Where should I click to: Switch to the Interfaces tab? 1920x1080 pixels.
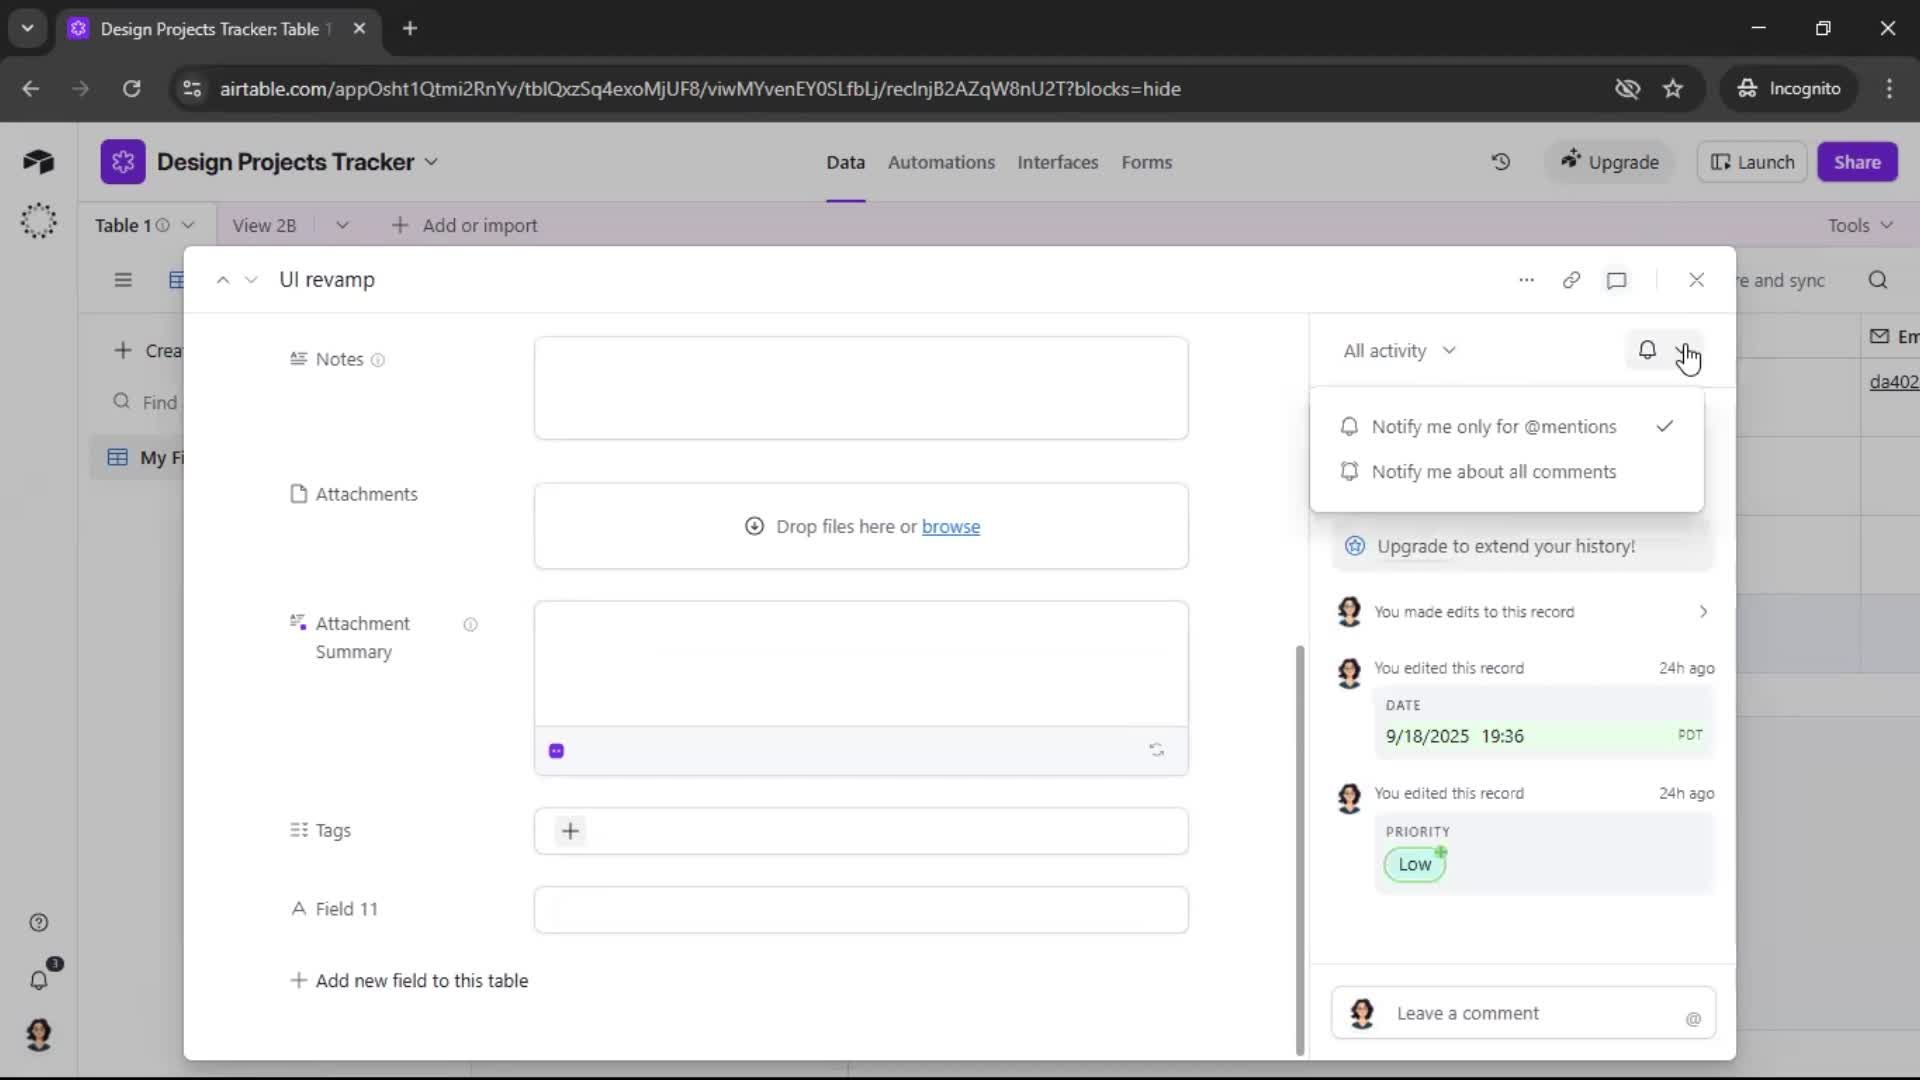(1057, 162)
